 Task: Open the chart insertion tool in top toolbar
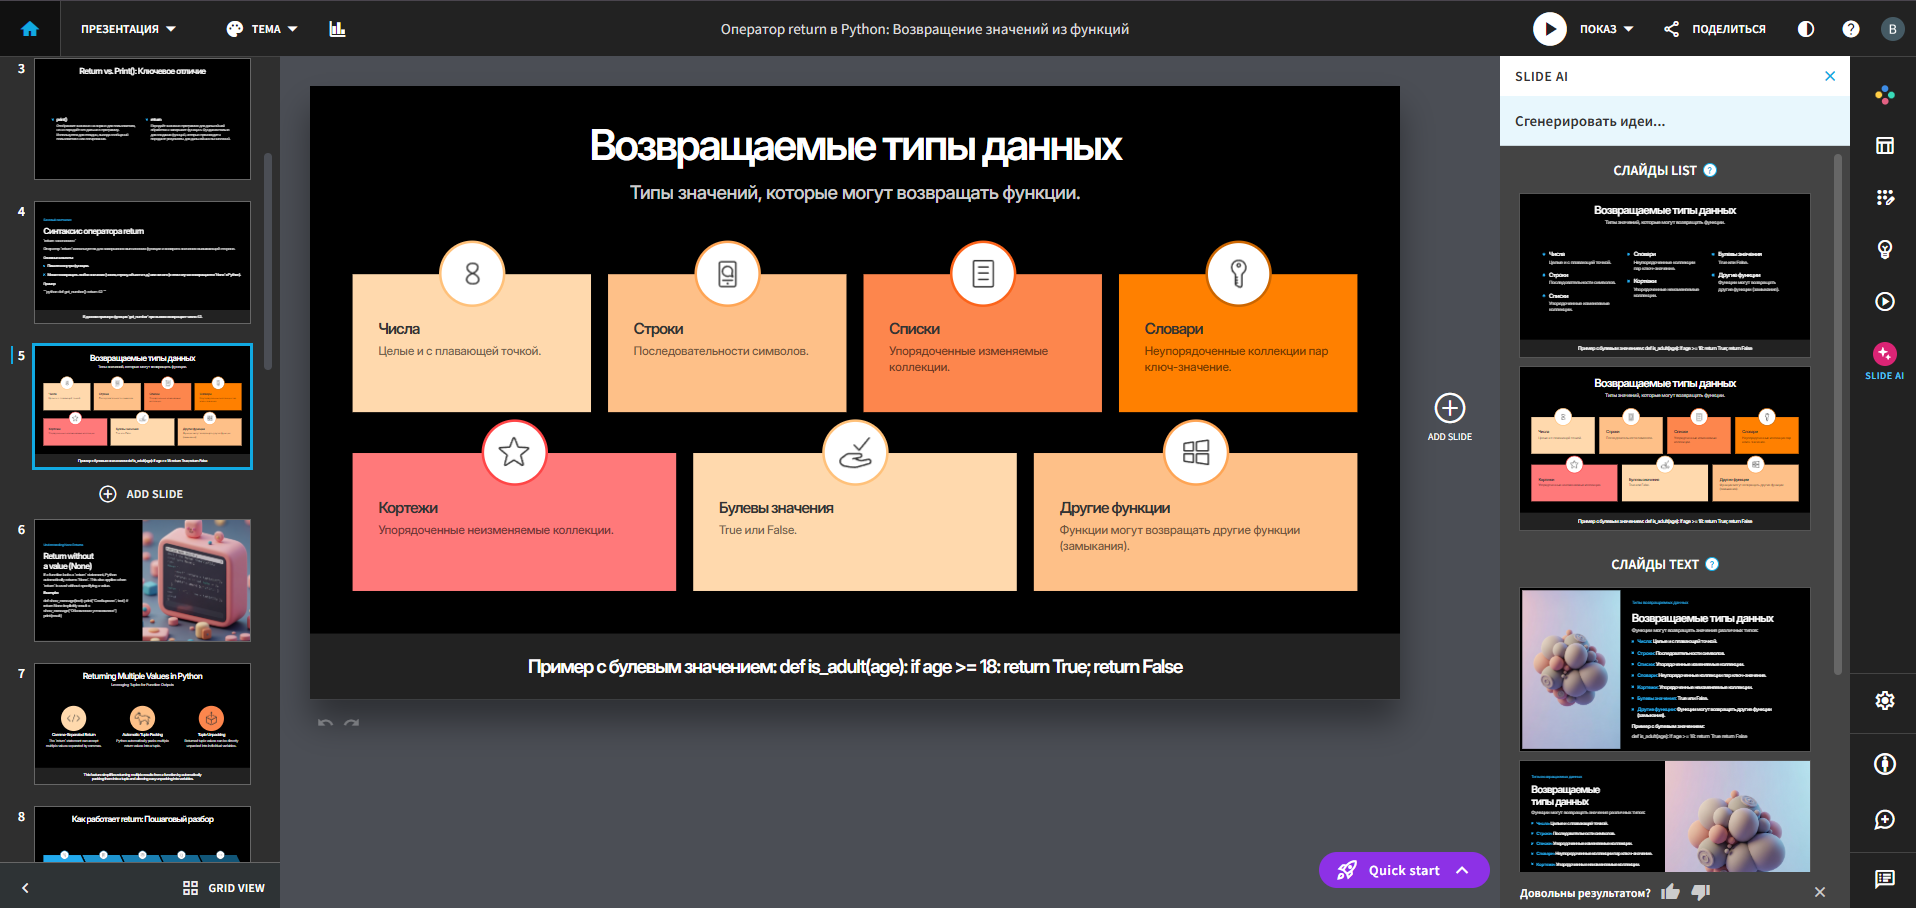tap(337, 28)
